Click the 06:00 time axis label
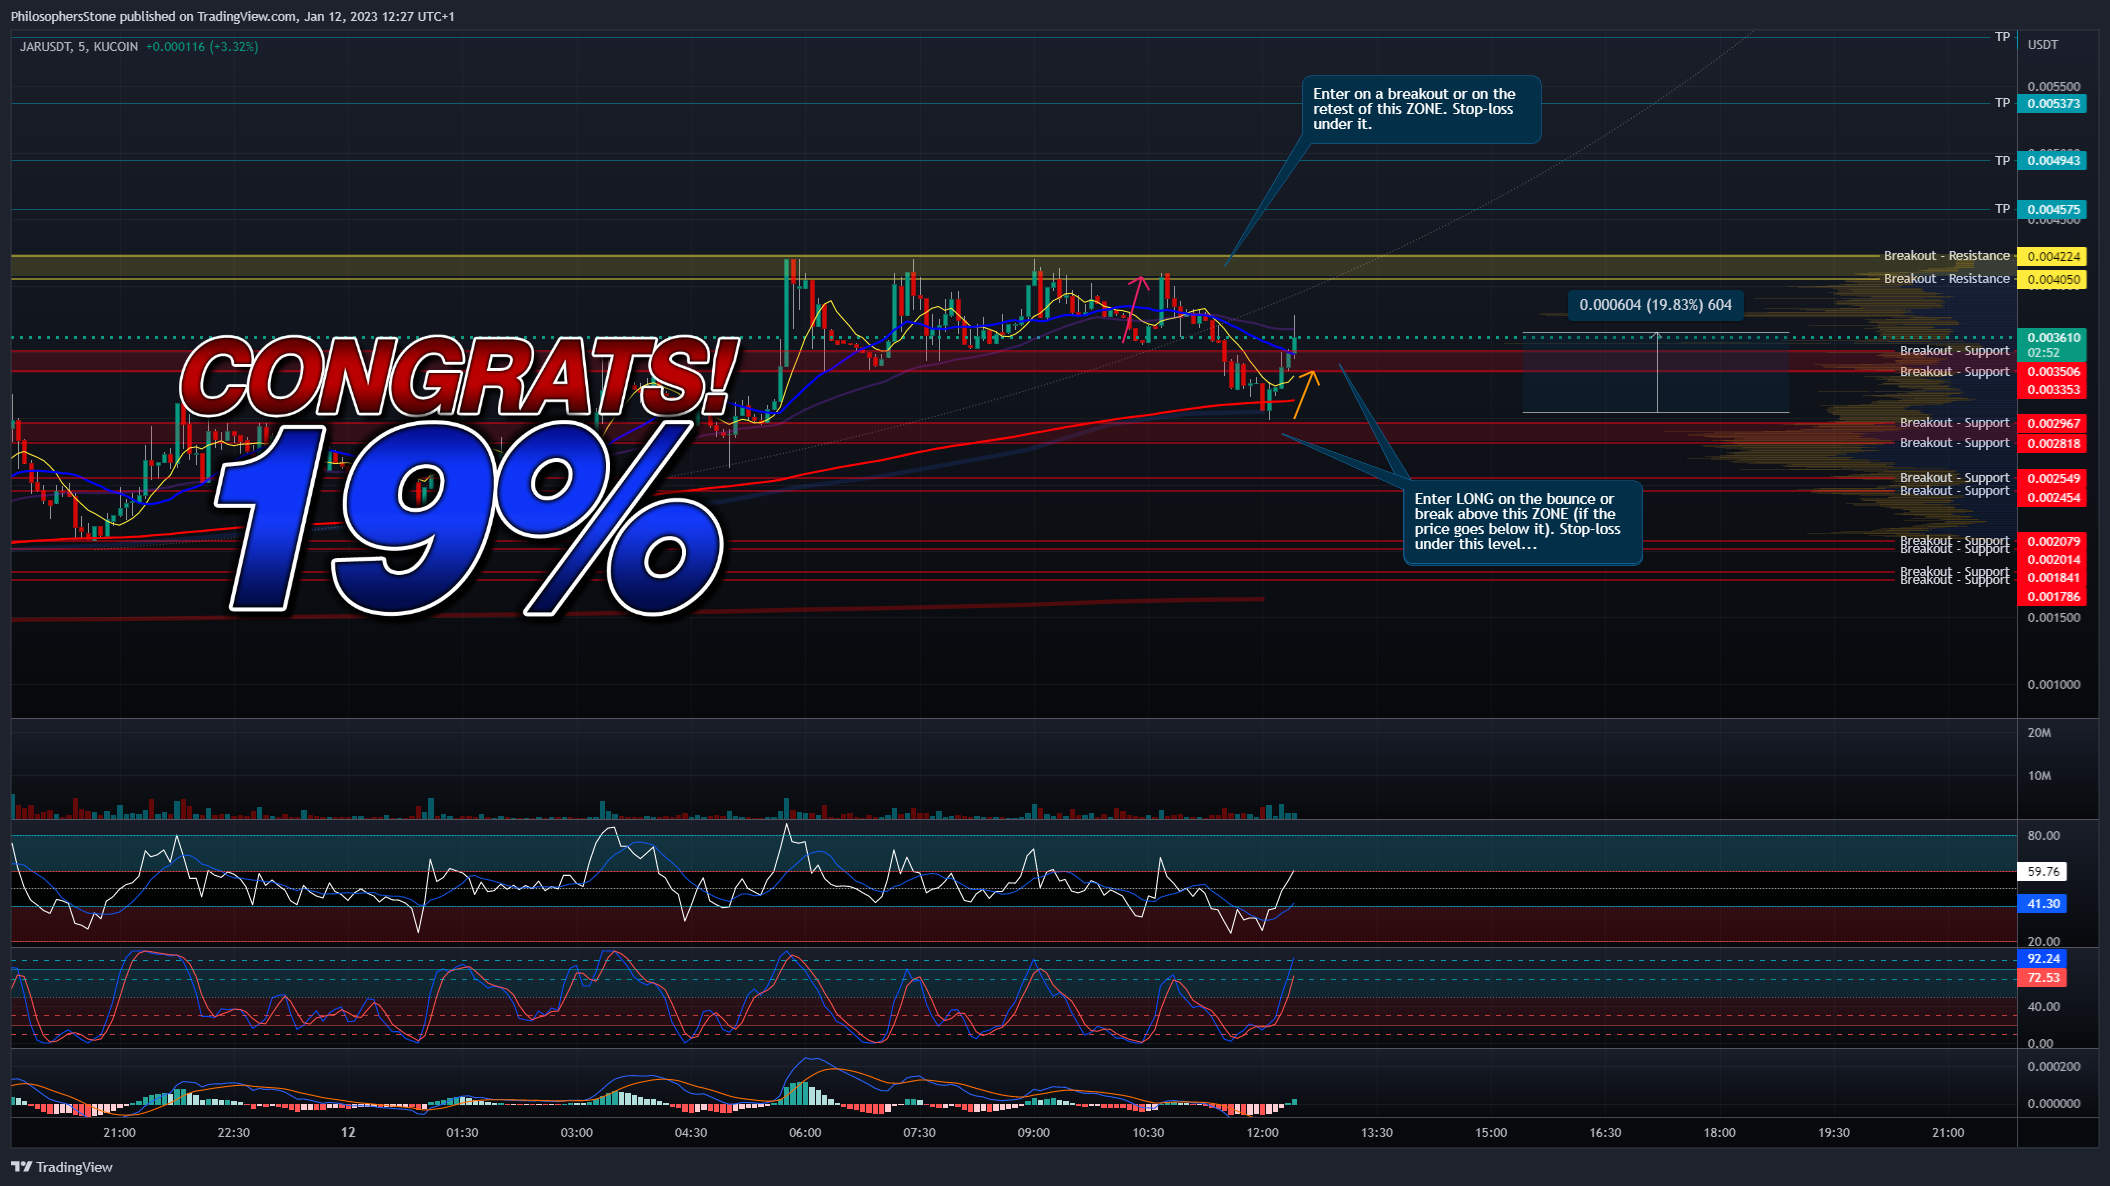 point(805,1133)
